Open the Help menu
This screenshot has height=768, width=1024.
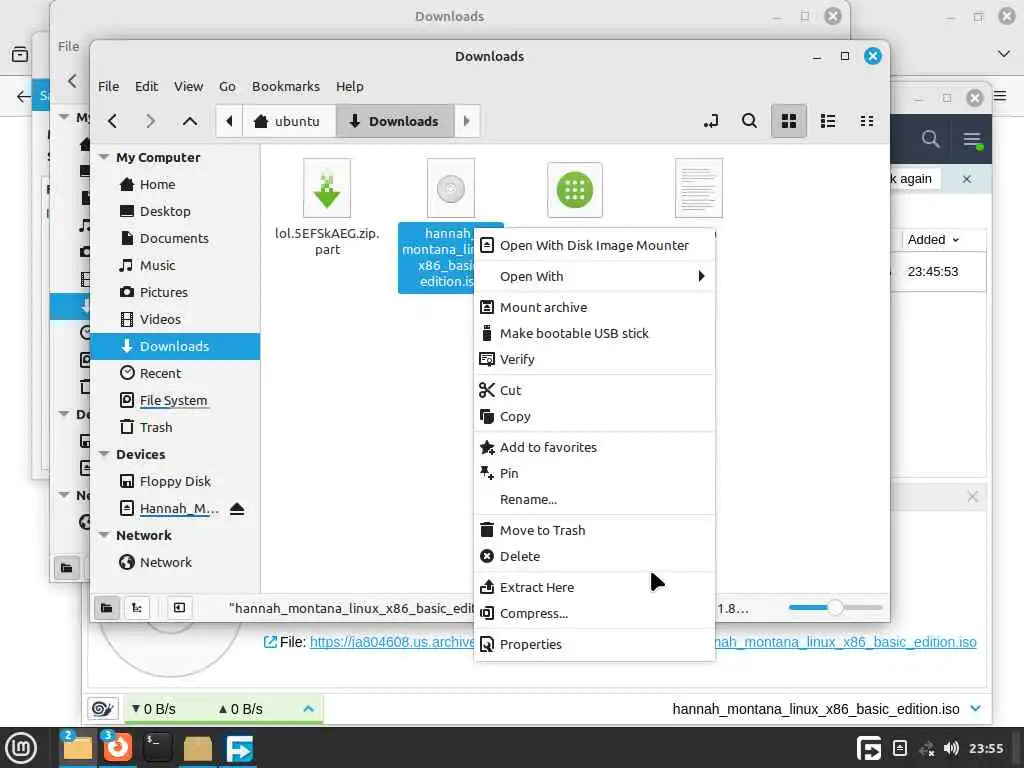point(350,86)
